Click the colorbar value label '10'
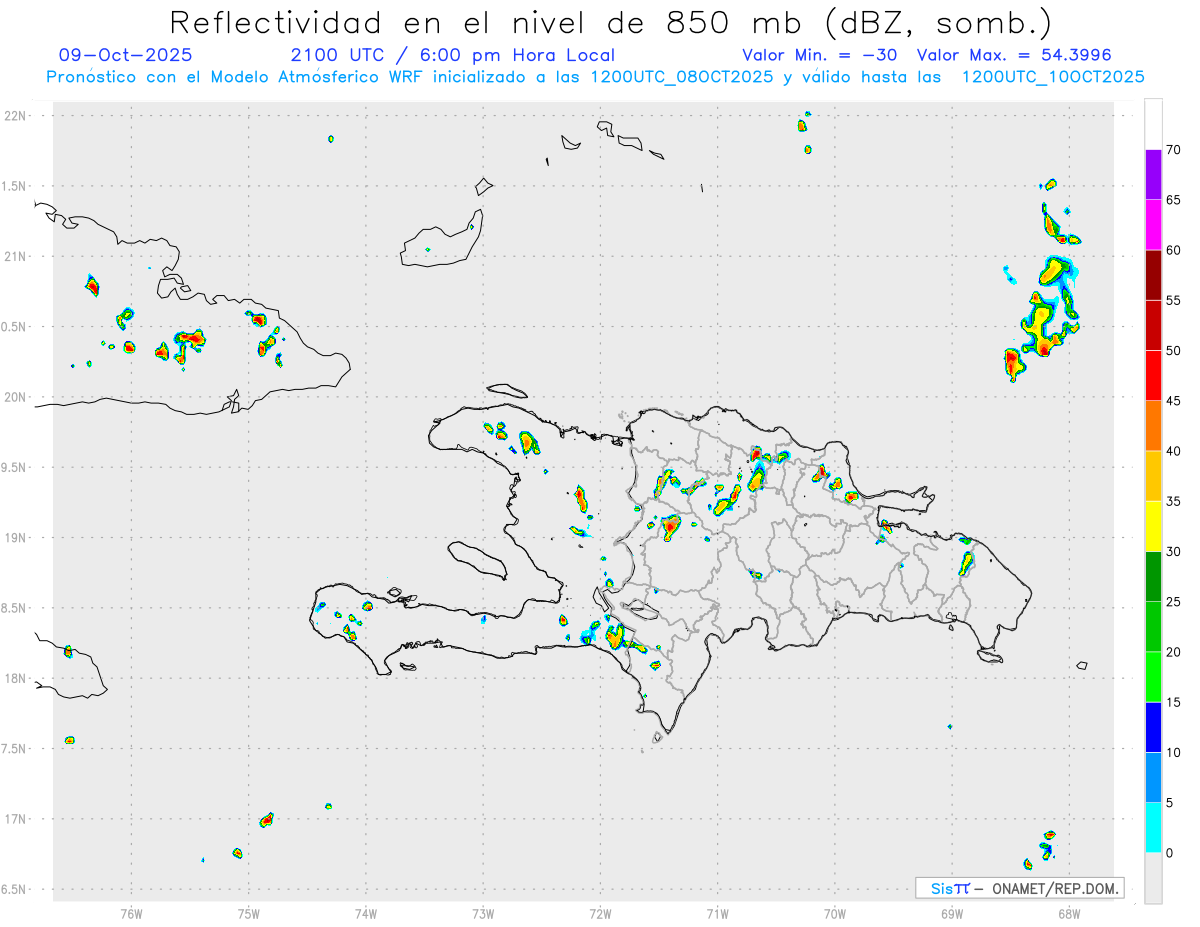This screenshot has height=927, width=1200. [x=1173, y=752]
